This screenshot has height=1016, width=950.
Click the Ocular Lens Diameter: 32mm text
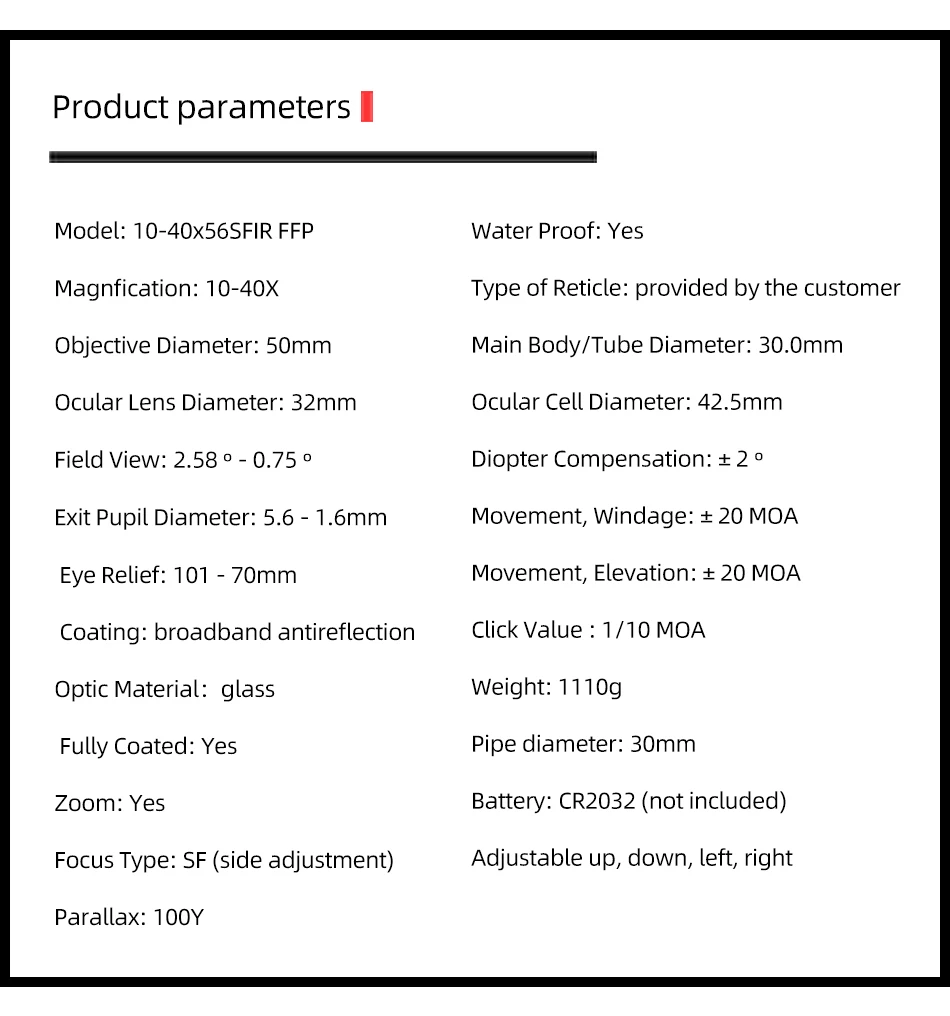pos(205,403)
